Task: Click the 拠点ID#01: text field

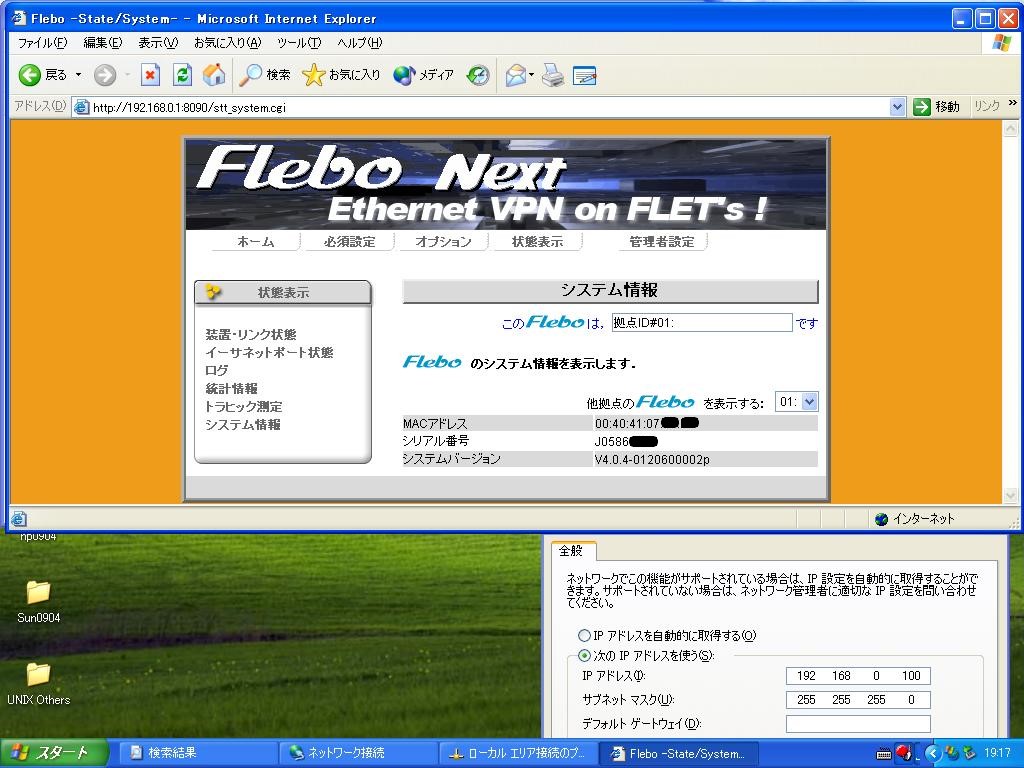Action: (702, 322)
